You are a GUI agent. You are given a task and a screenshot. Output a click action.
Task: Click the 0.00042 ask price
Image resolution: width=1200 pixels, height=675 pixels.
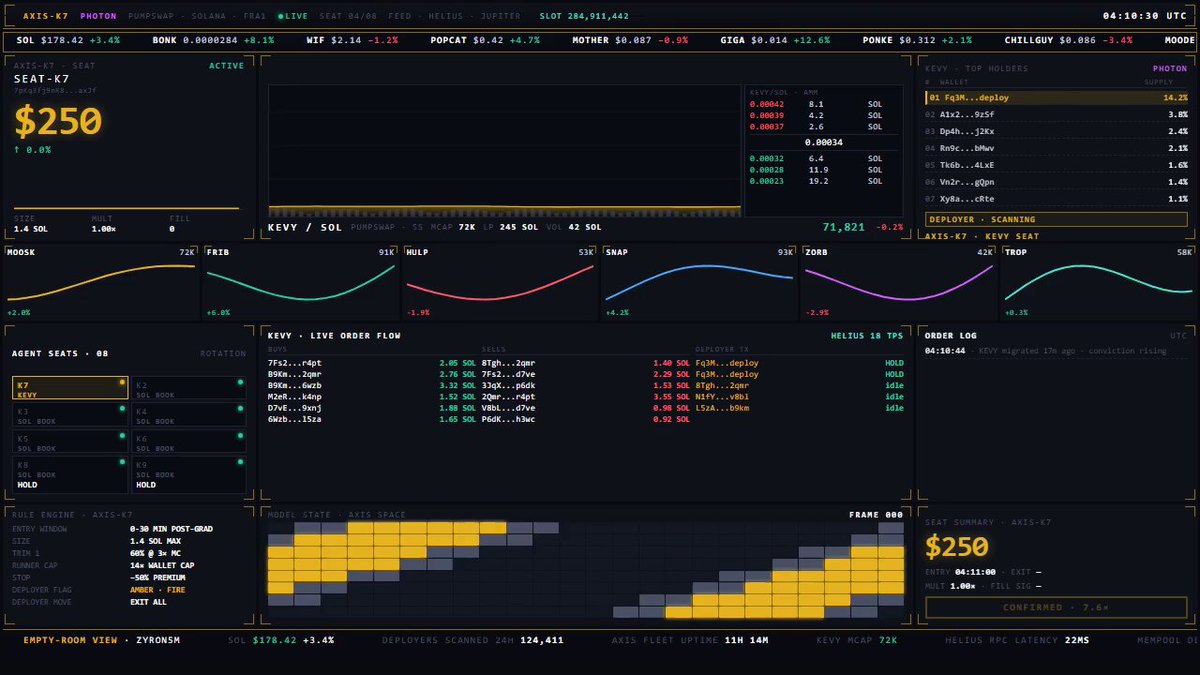(767, 104)
